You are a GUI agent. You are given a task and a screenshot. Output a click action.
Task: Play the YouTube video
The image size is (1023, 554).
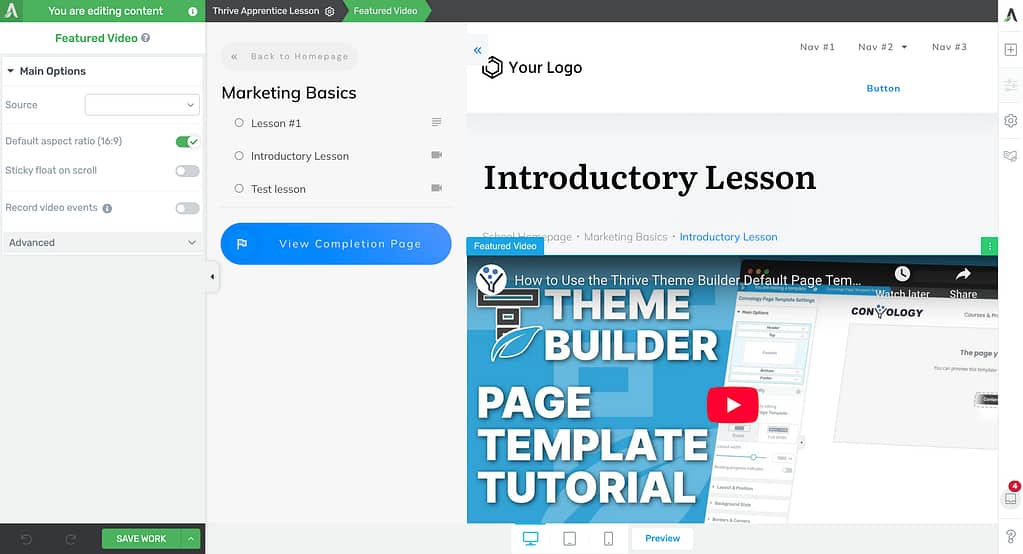[732, 405]
